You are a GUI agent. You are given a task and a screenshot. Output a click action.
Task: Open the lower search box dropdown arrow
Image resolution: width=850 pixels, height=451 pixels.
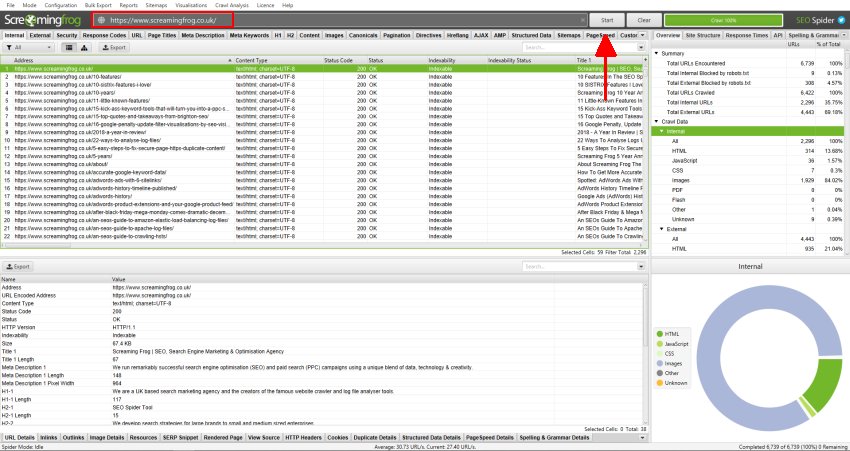tap(641, 267)
